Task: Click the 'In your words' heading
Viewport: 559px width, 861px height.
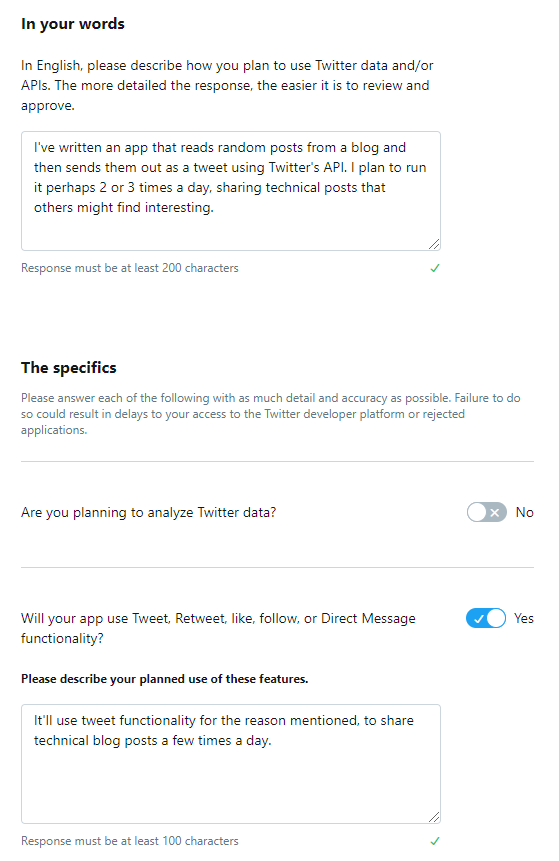Action: 73,24
